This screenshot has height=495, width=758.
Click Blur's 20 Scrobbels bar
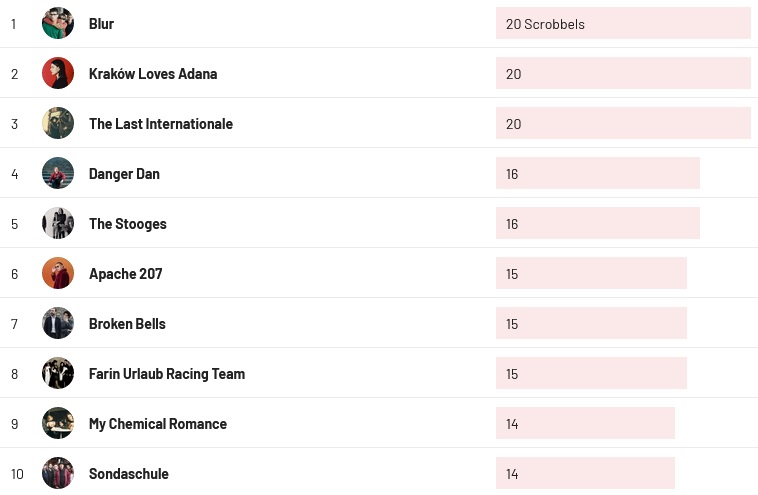pyautogui.click(x=622, y=24)
